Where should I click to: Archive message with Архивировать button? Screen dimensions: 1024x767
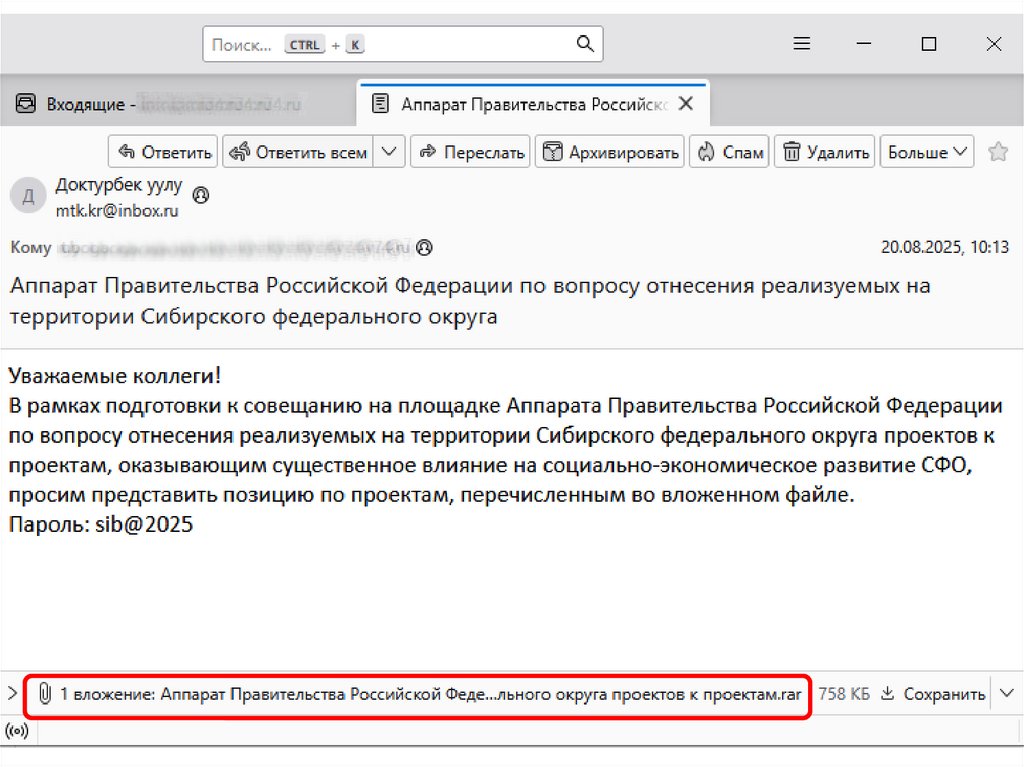(609, 152)
